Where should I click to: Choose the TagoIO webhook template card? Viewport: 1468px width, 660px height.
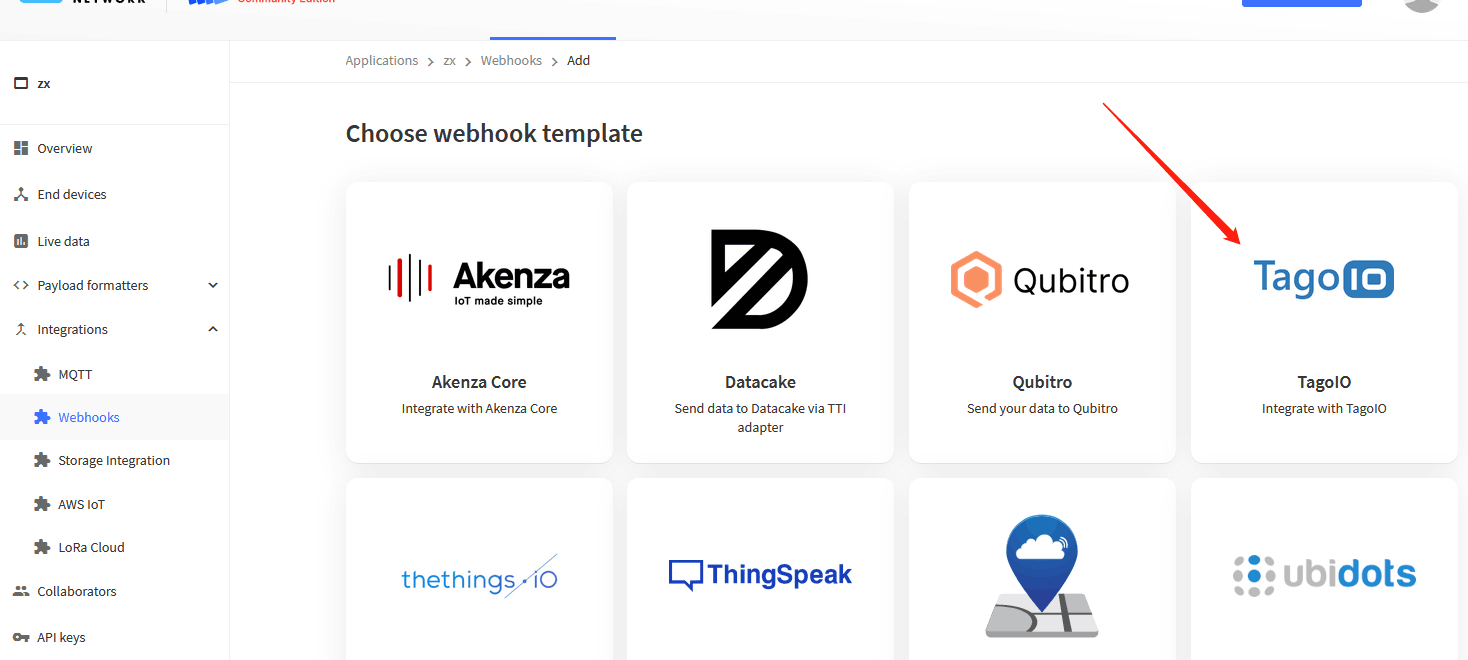click(1324, 322)
